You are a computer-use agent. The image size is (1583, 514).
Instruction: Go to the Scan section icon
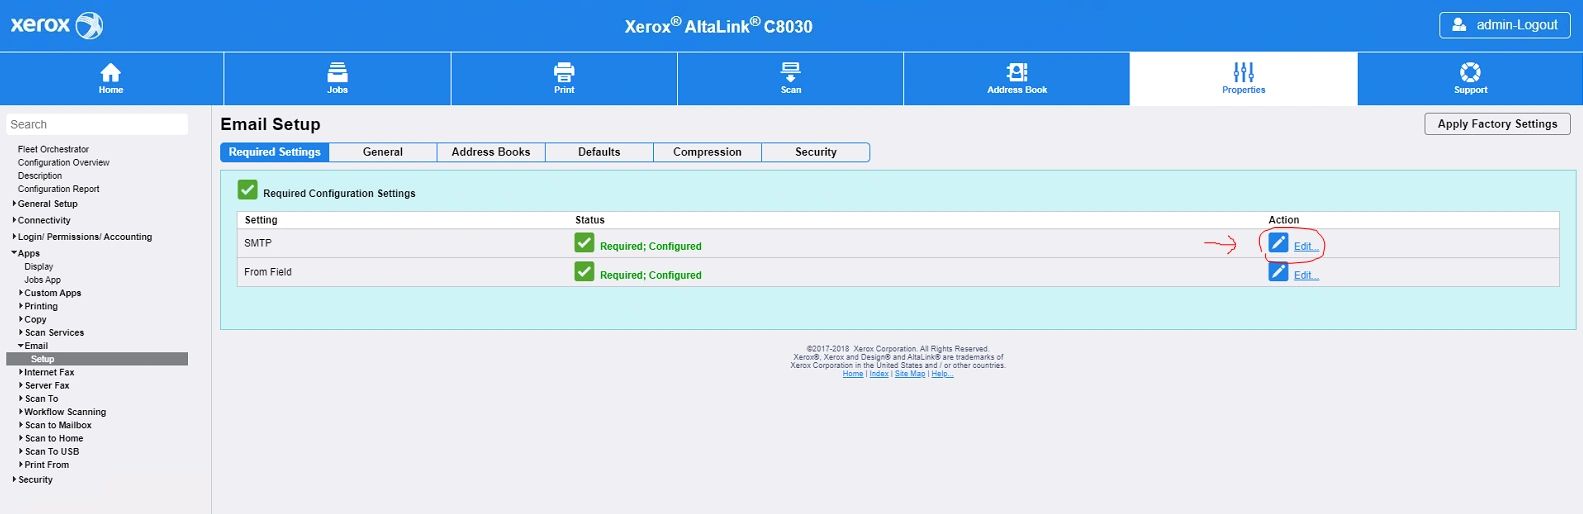791,72
